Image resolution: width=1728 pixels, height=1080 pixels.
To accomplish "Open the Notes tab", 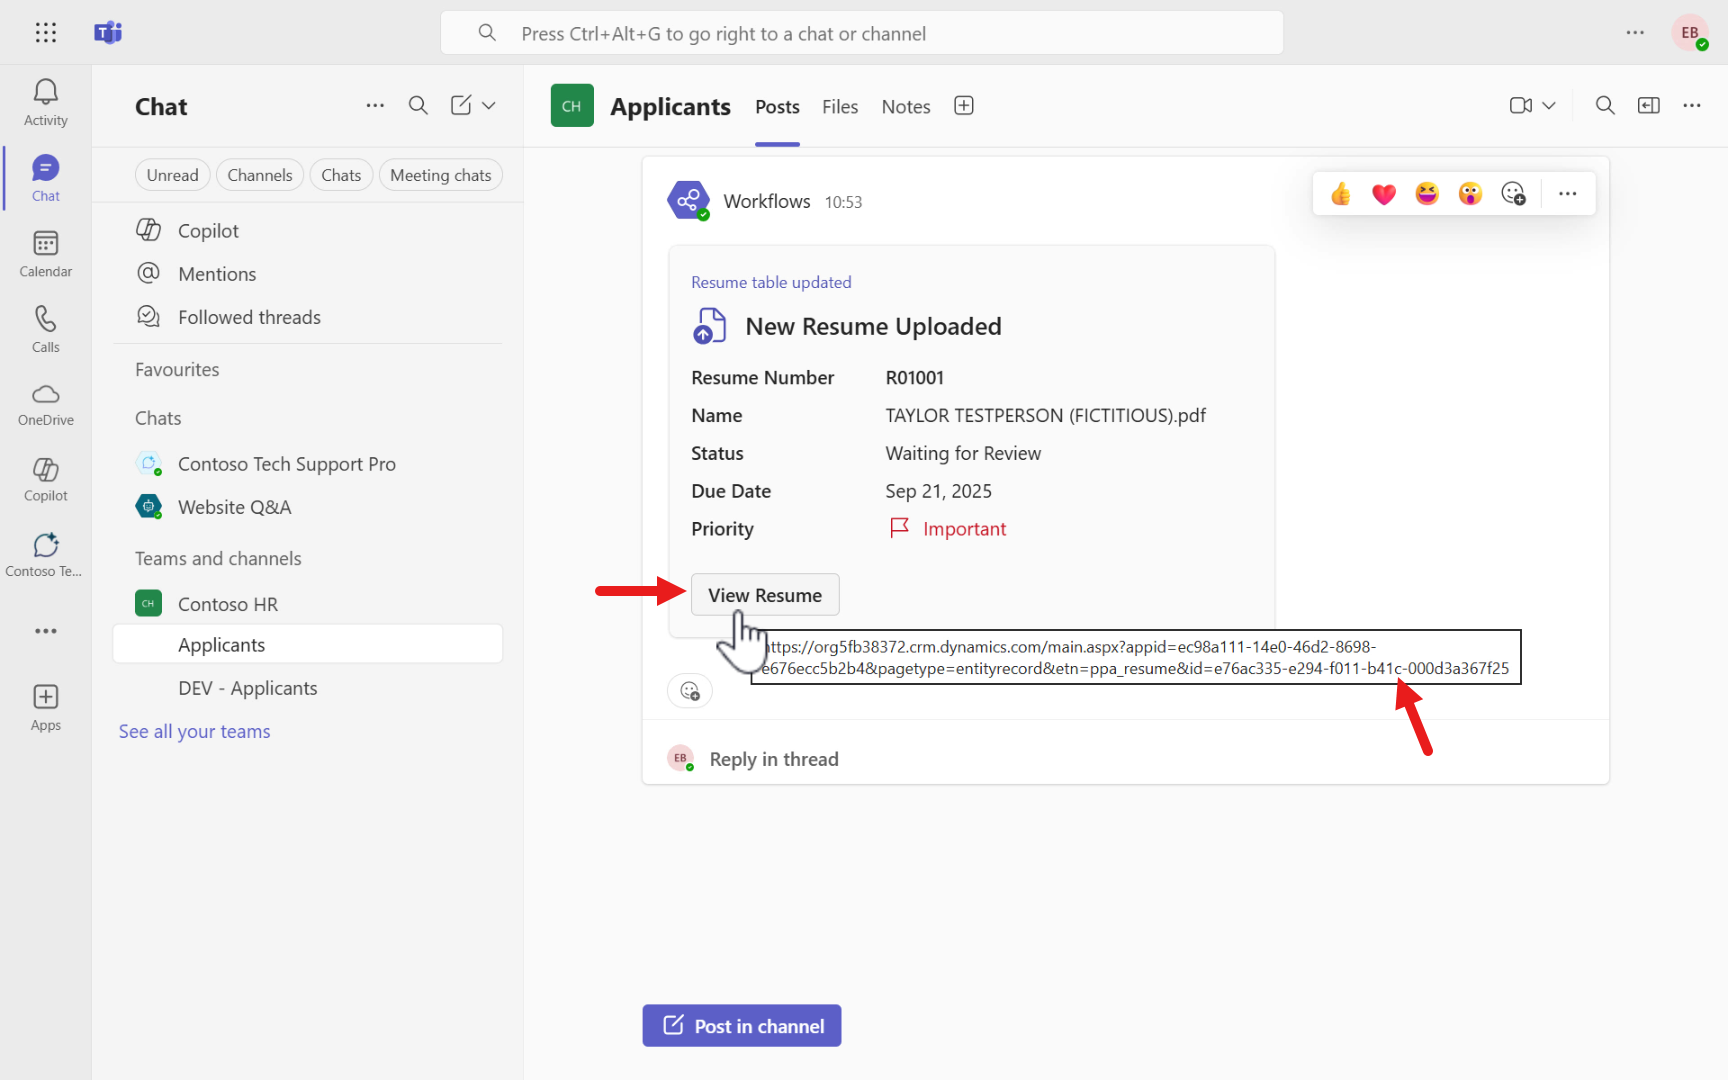I will click(x=905, y=106).
